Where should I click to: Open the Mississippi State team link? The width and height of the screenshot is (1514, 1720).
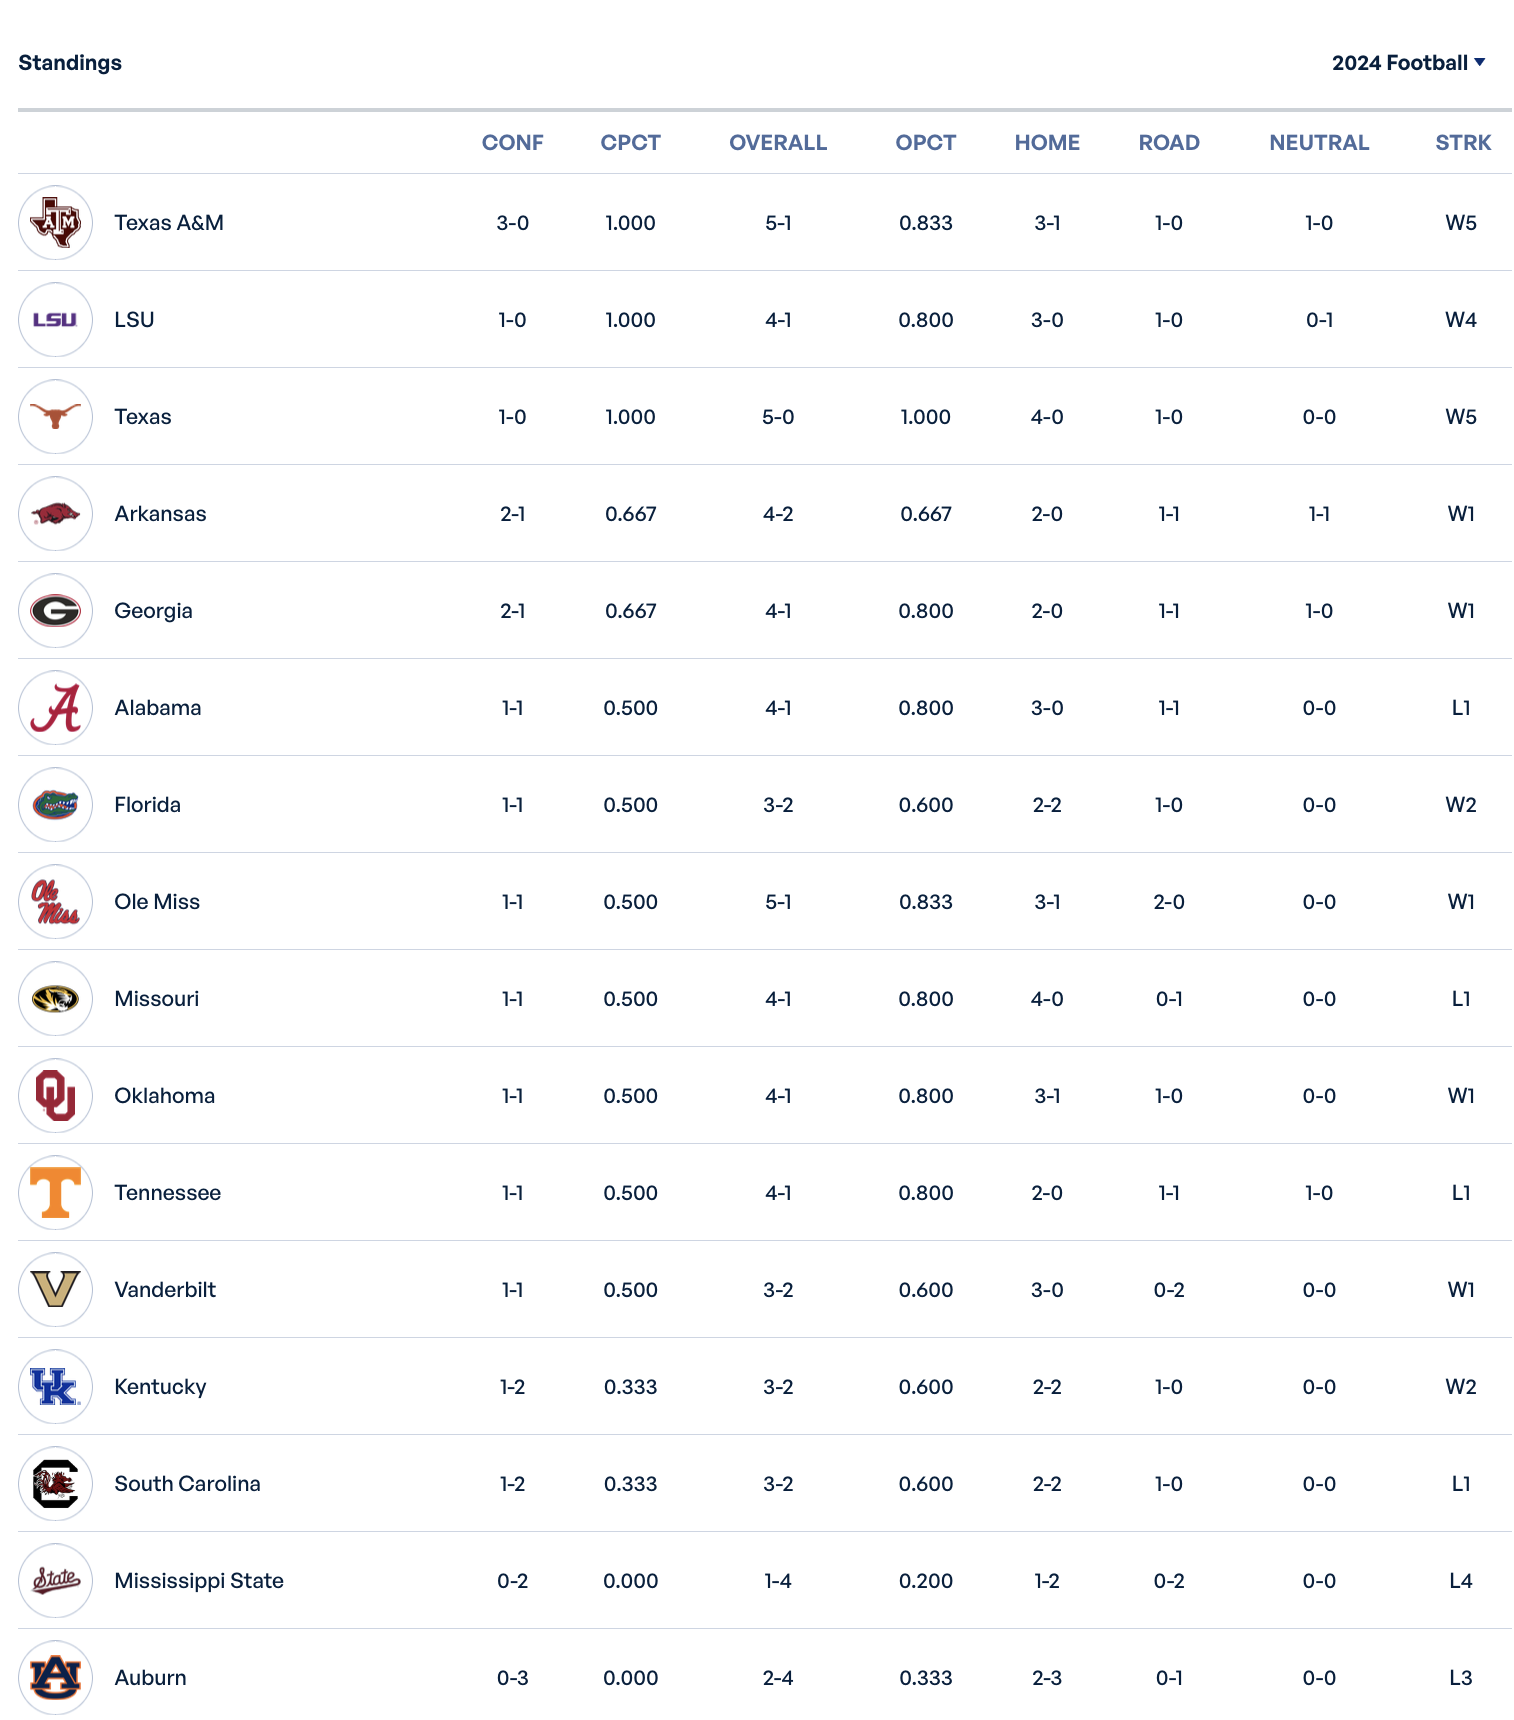point(199,1581)
